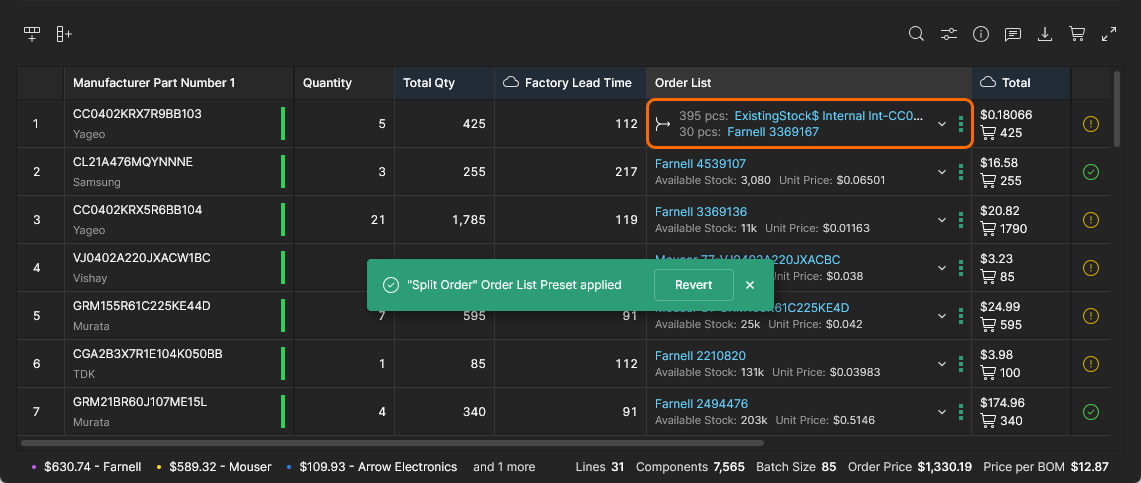Viewport: 1141px width, 483px height.
Task: Click the Order List column header
Action: tap(684, 83)
